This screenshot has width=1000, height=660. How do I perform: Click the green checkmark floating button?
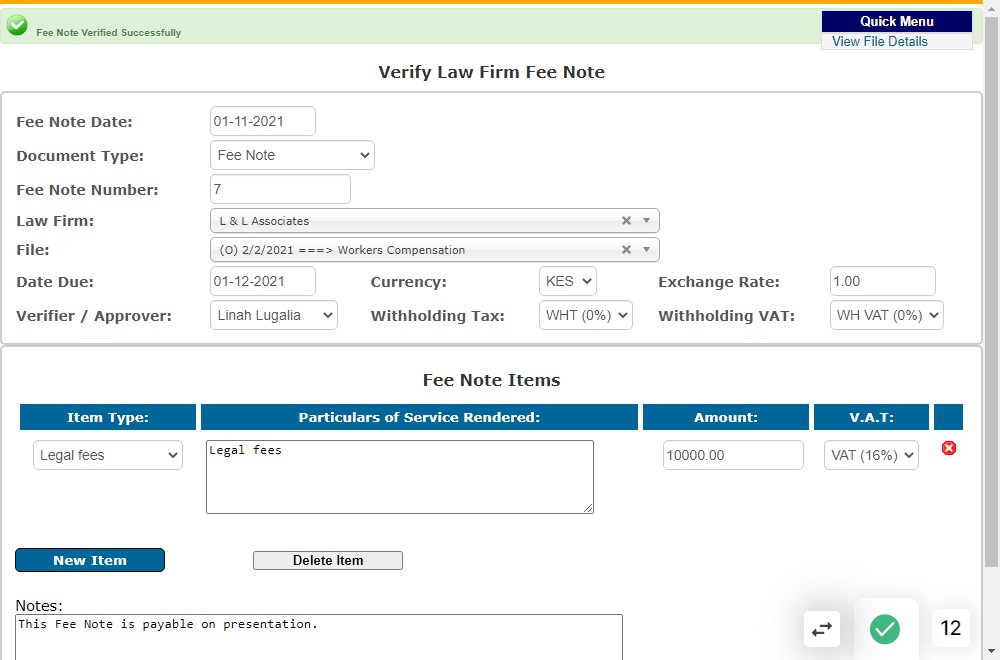click(885, 629)
